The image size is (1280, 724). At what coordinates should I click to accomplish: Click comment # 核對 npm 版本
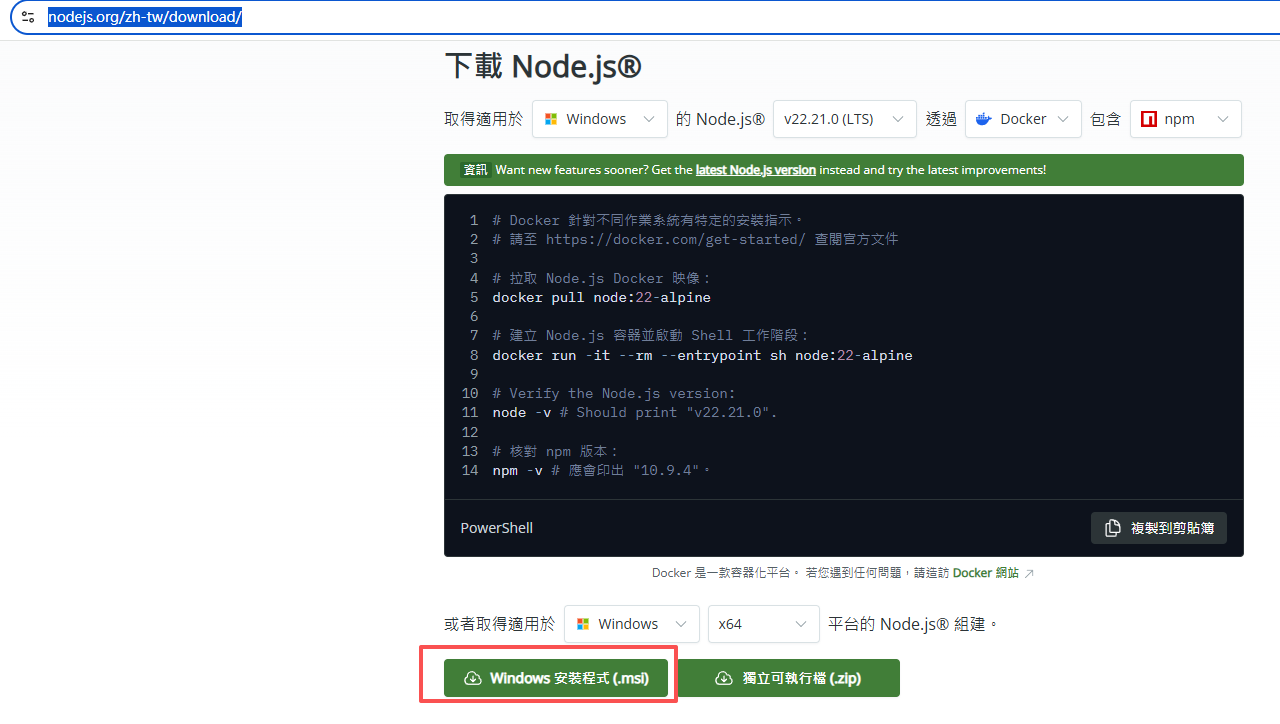556,451
